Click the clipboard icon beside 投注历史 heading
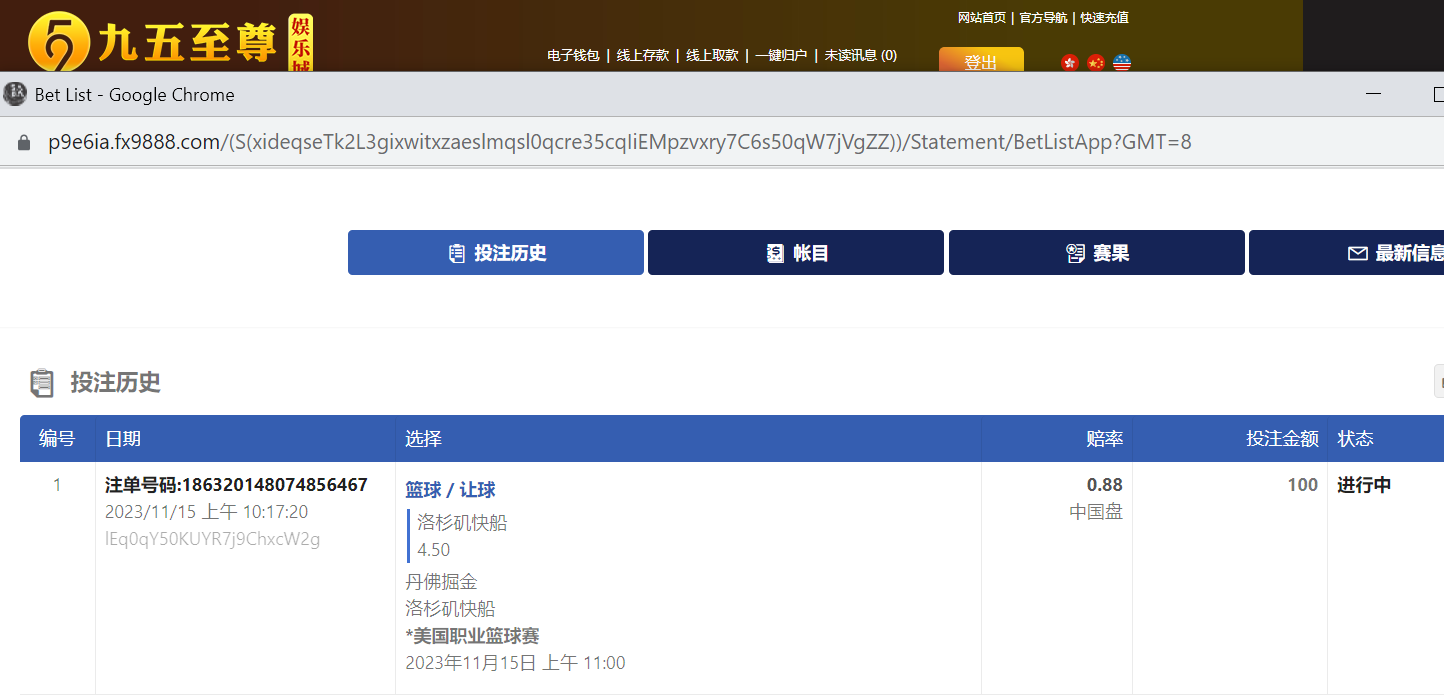This screenshot has width=1444, height=699. [x=42, y=383]
